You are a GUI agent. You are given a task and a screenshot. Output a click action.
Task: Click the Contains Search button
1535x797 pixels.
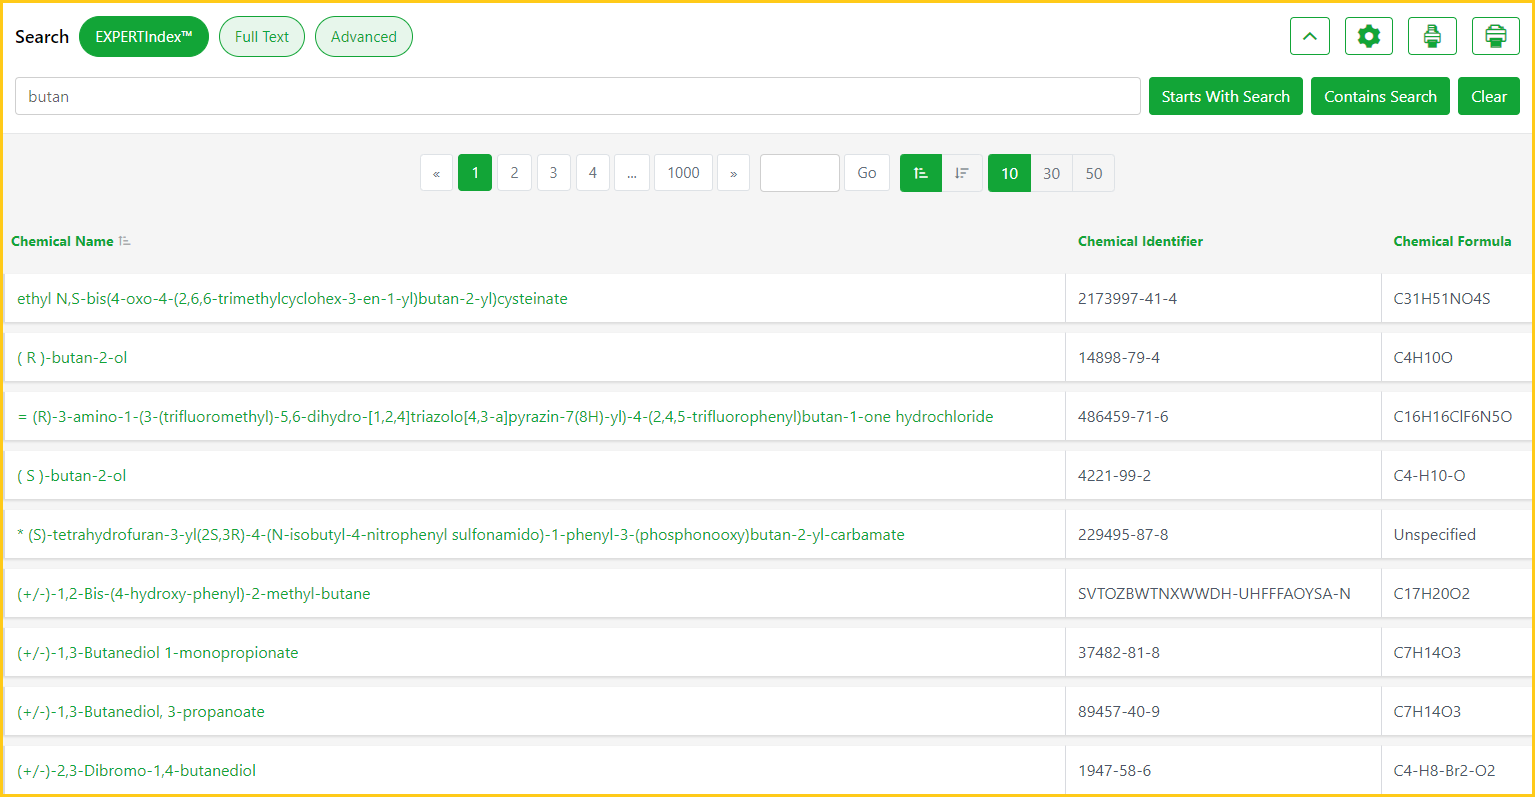point(1380,97)
